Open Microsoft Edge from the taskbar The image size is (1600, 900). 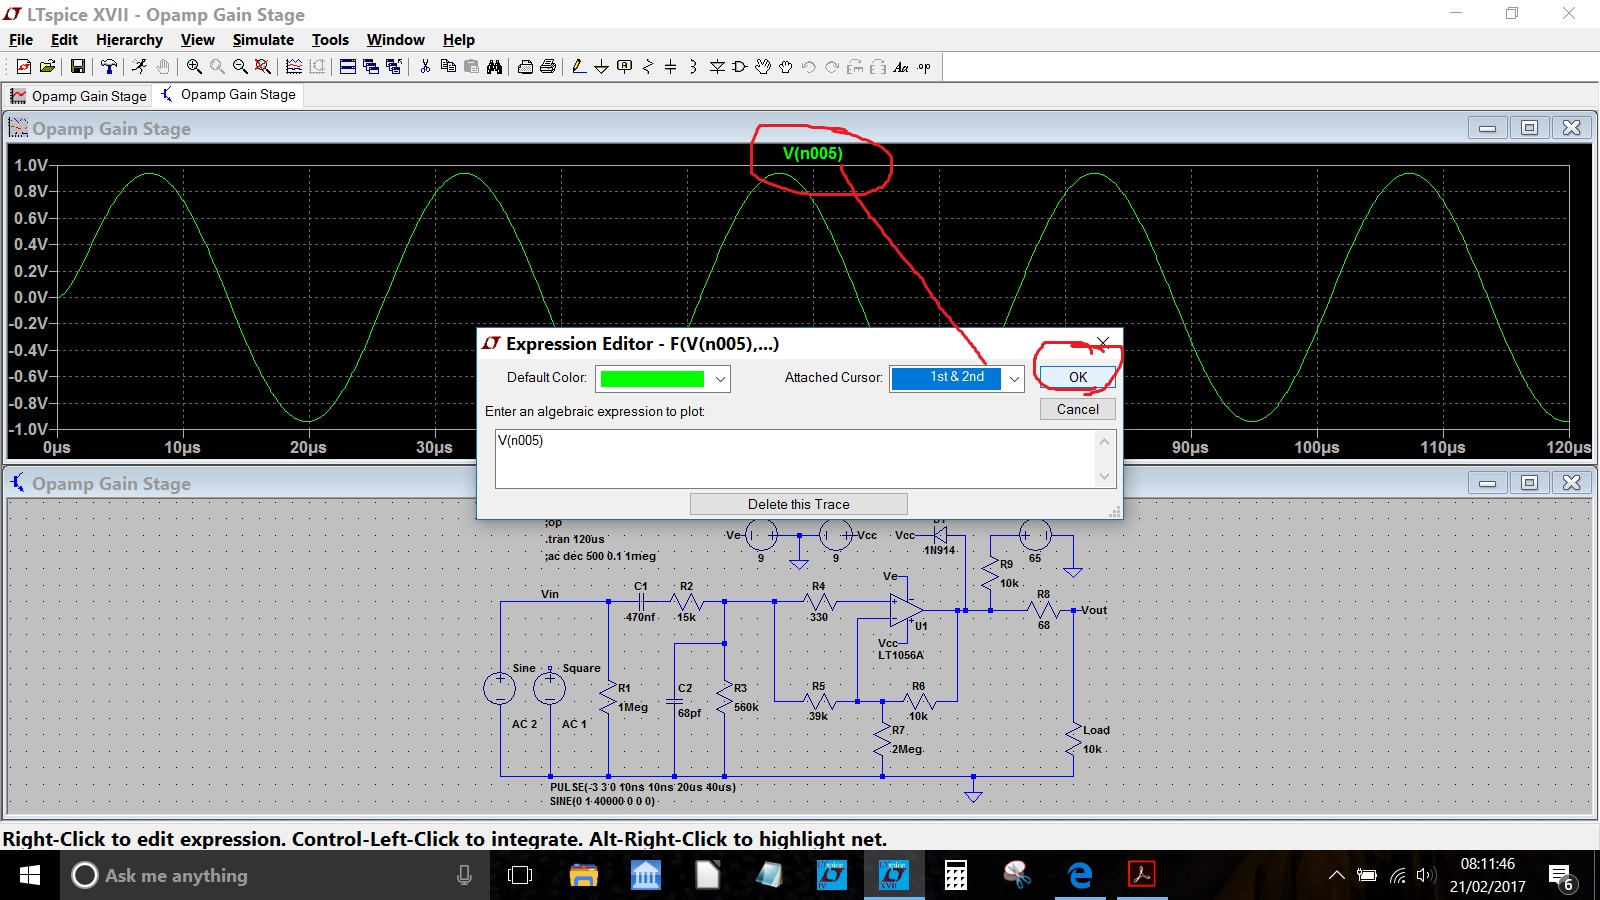[1079, 875]
